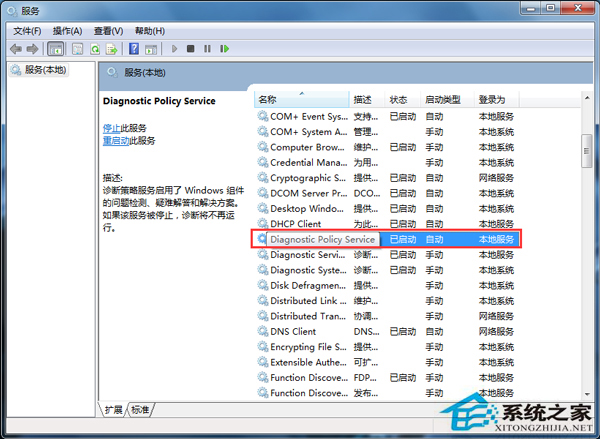
Task: Click the Refresh toolbar icon
Action: pyautogui.click(x=95, y=49)
